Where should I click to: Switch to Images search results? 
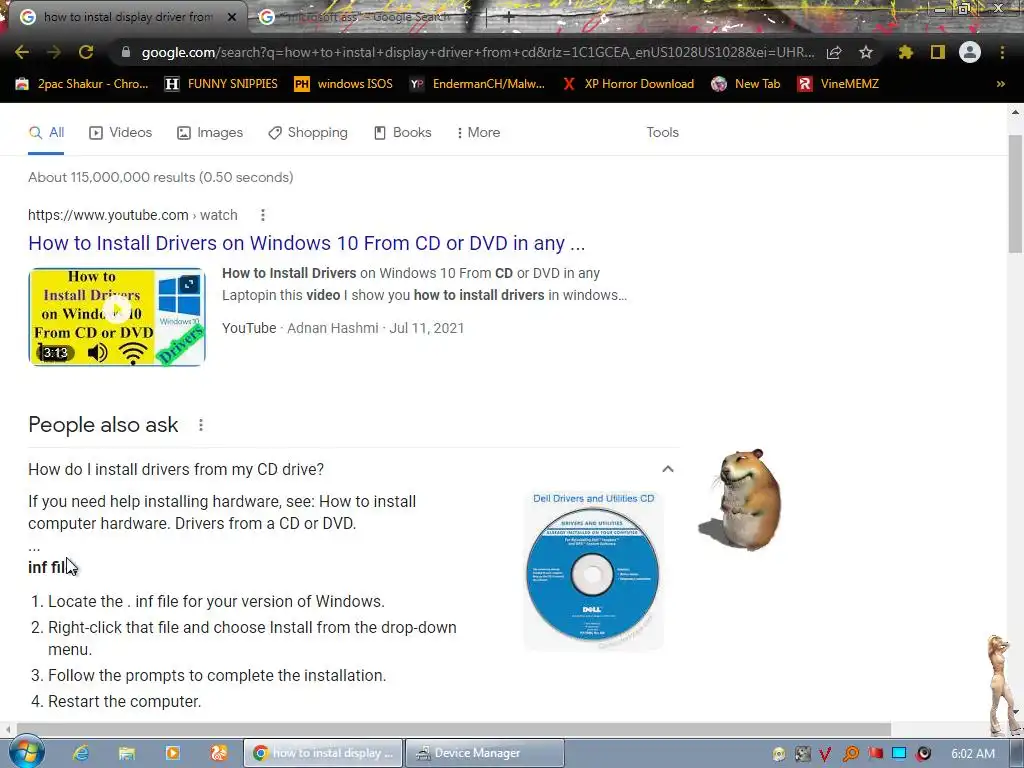[x=210, y=133]
